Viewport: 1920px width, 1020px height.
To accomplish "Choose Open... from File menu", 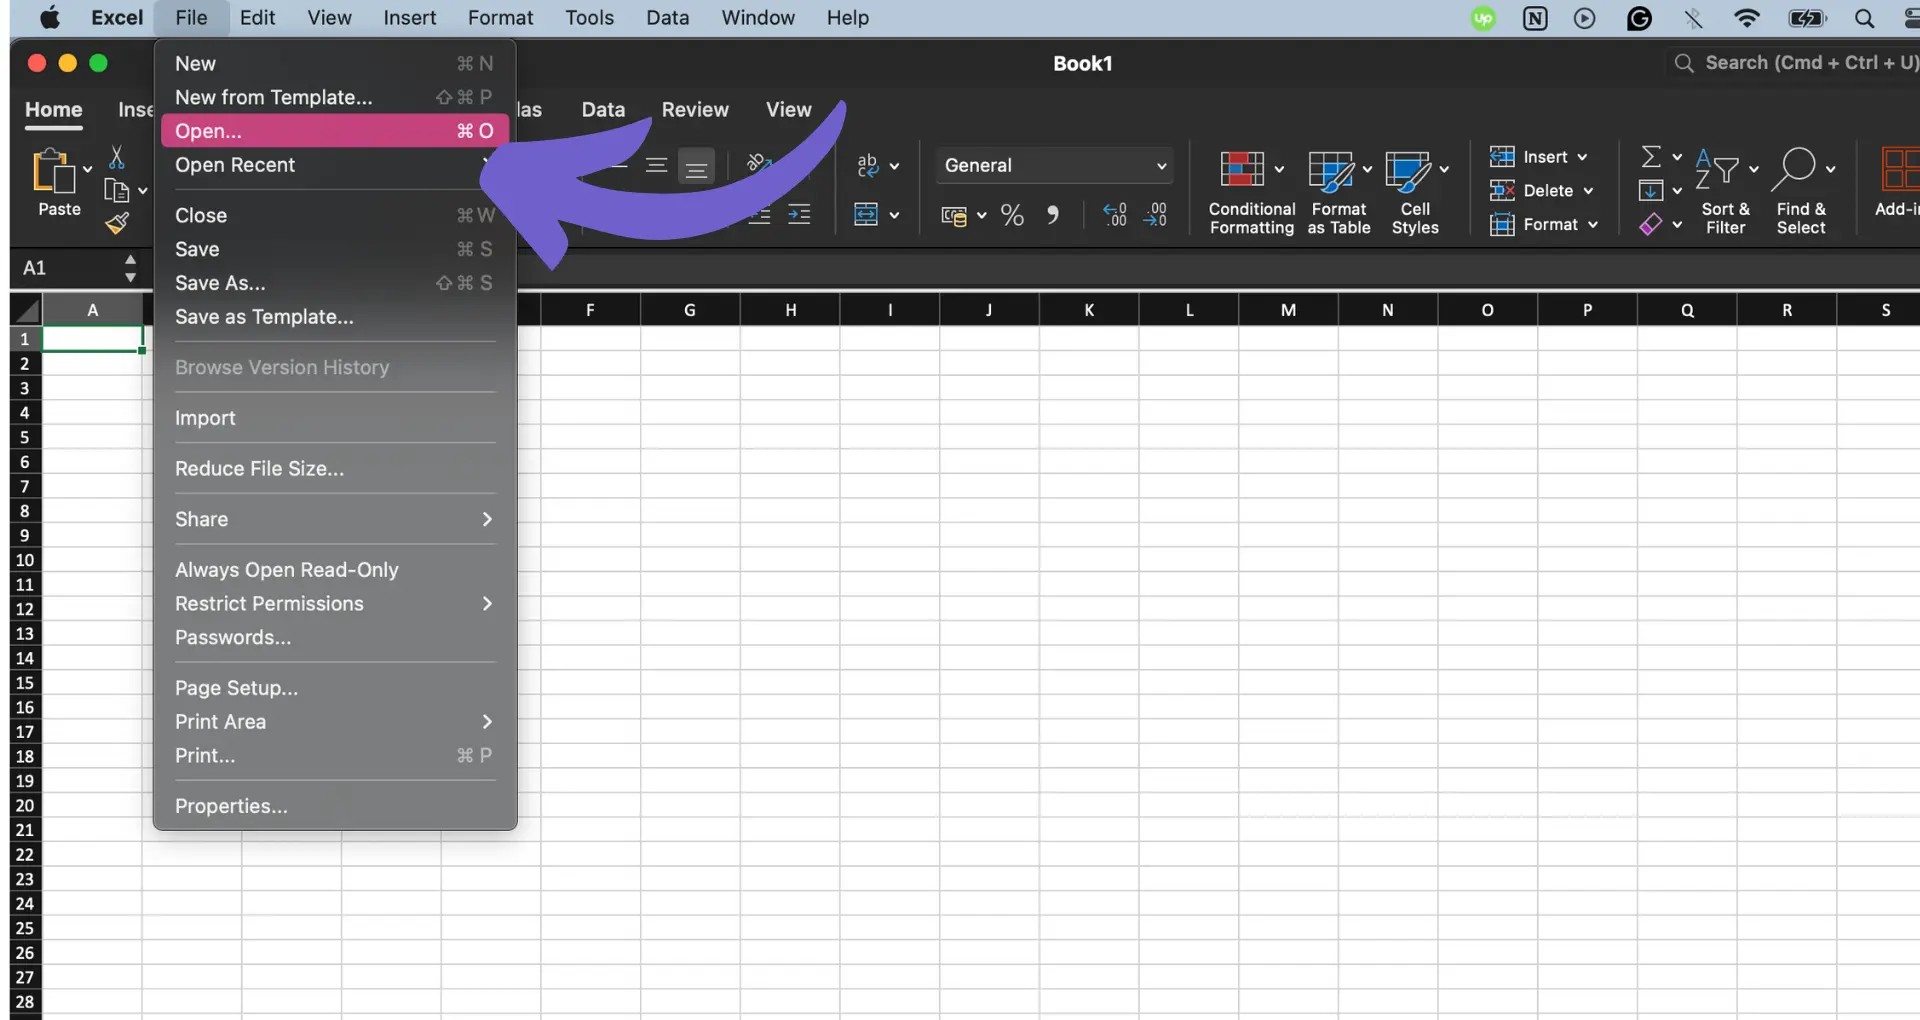I will point(335,131).
